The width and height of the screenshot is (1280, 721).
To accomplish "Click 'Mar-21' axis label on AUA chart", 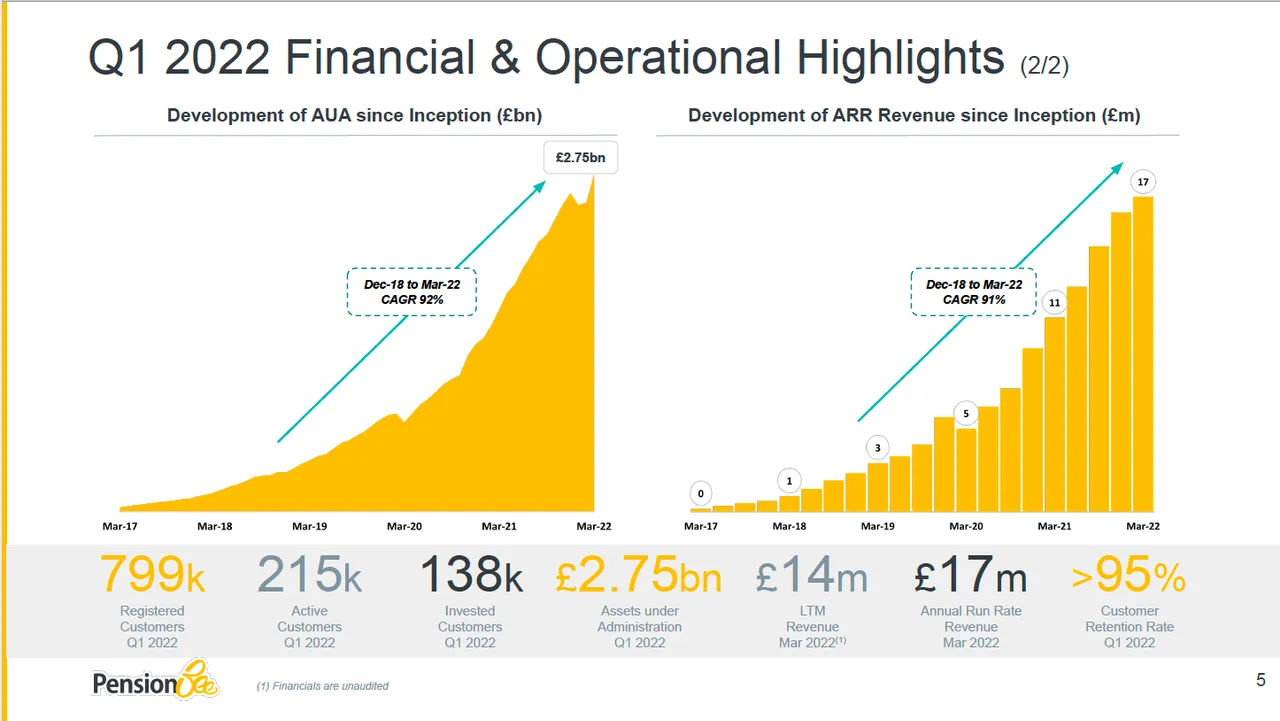I will click(499, 525).
